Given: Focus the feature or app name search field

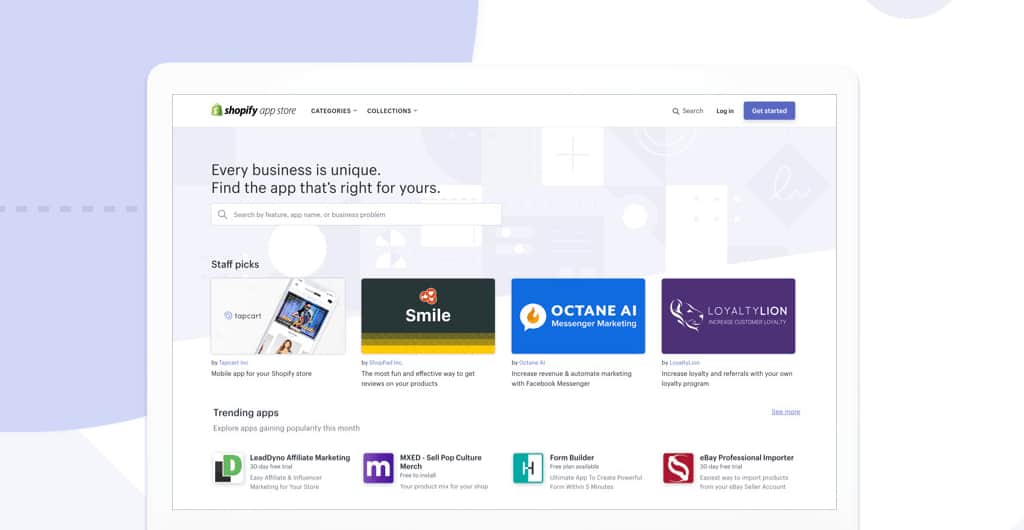Looking at the screenshot, I should point(356,214).
